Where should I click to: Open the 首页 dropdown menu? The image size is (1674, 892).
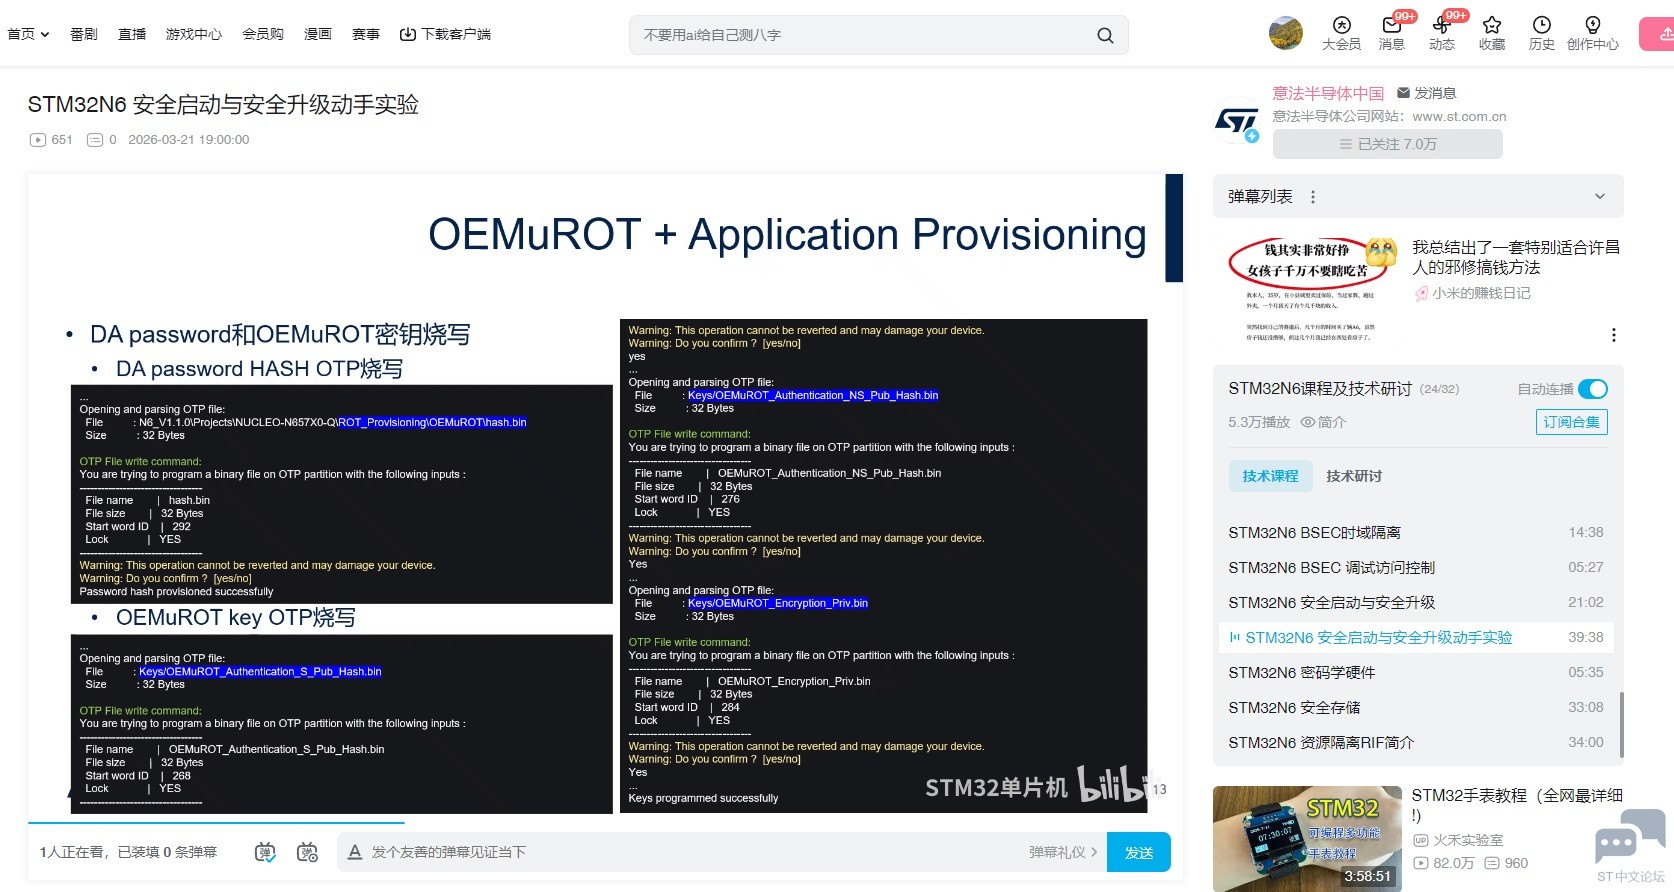pyautogui.click(x=28, y=34)
